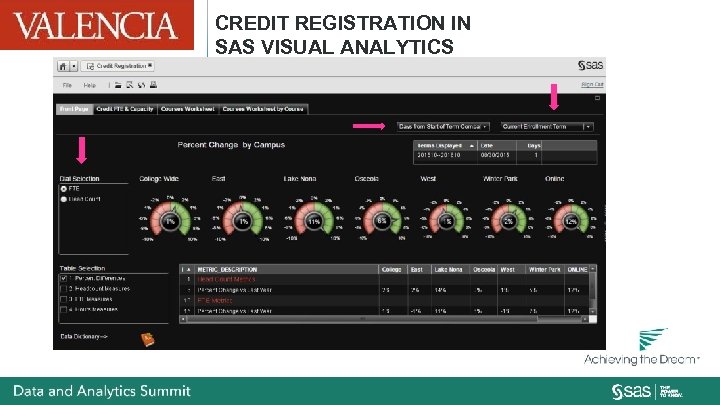
Task: Click the table scroll up arrow
Action: coord(593,268)
